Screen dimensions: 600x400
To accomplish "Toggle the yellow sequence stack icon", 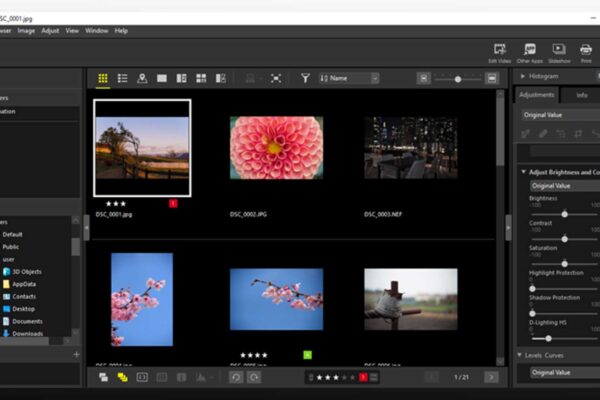I will (x=122, y=377).
